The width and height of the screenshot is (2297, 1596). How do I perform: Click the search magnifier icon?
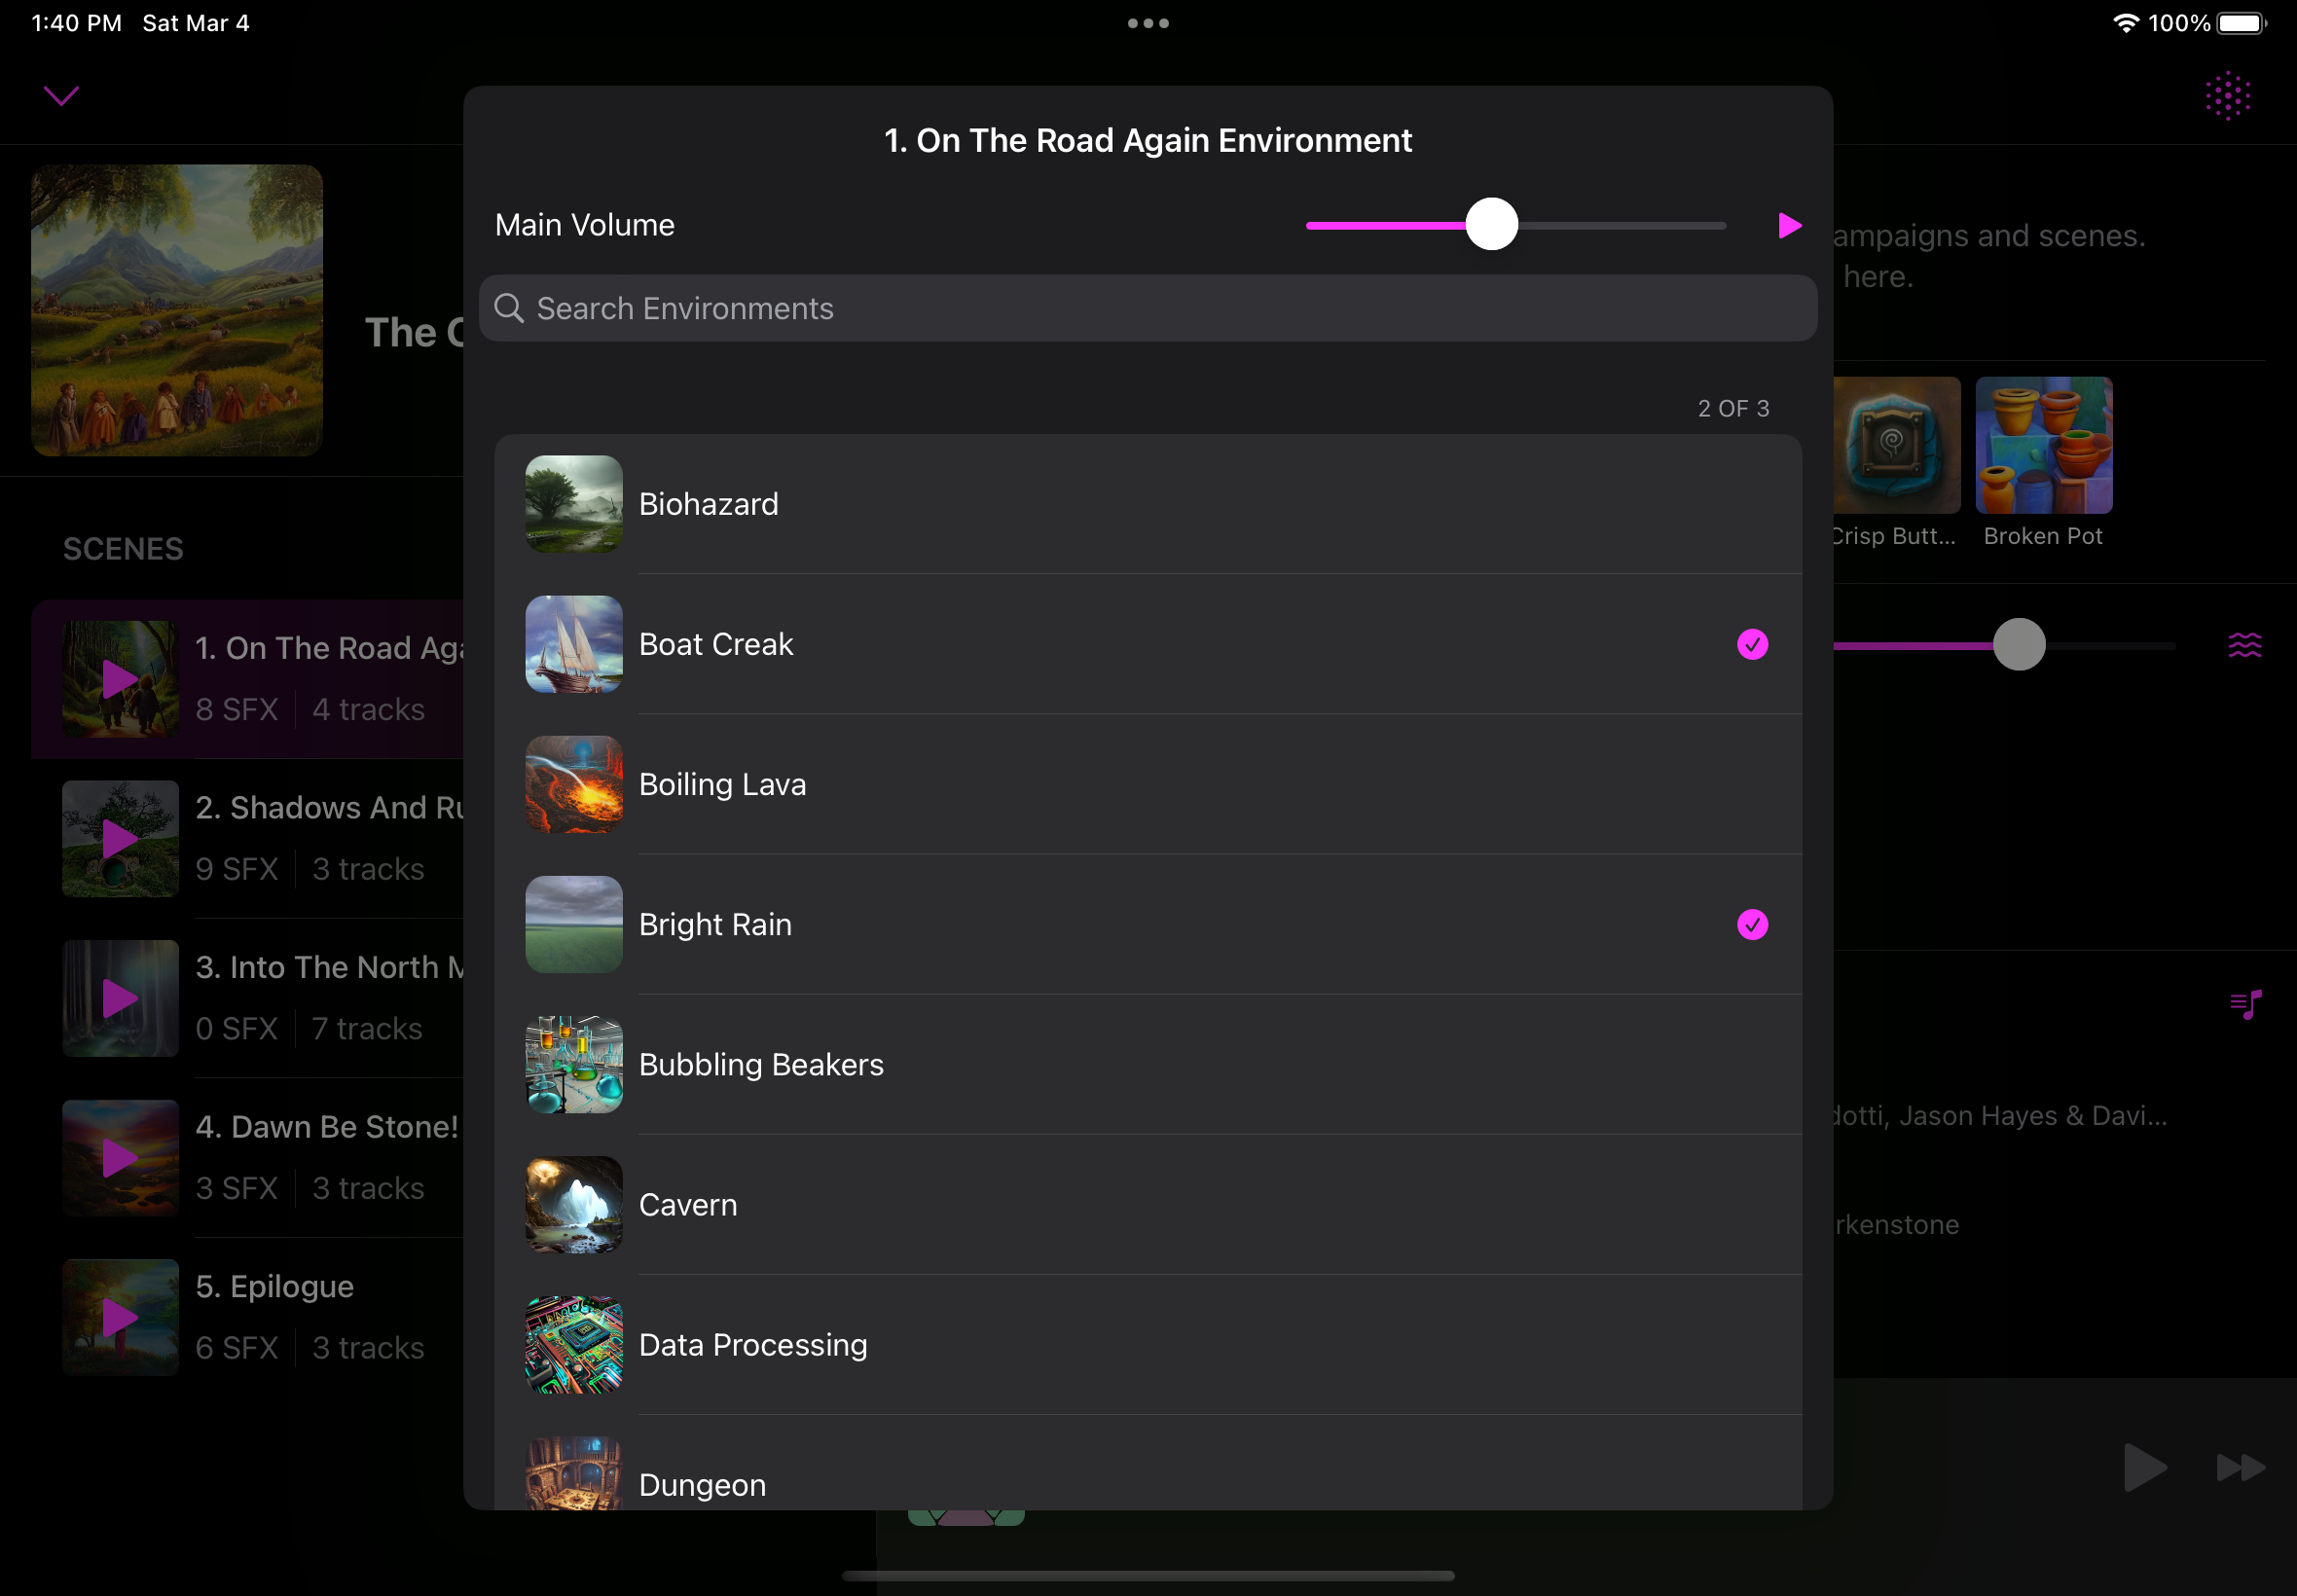point(509,308)
